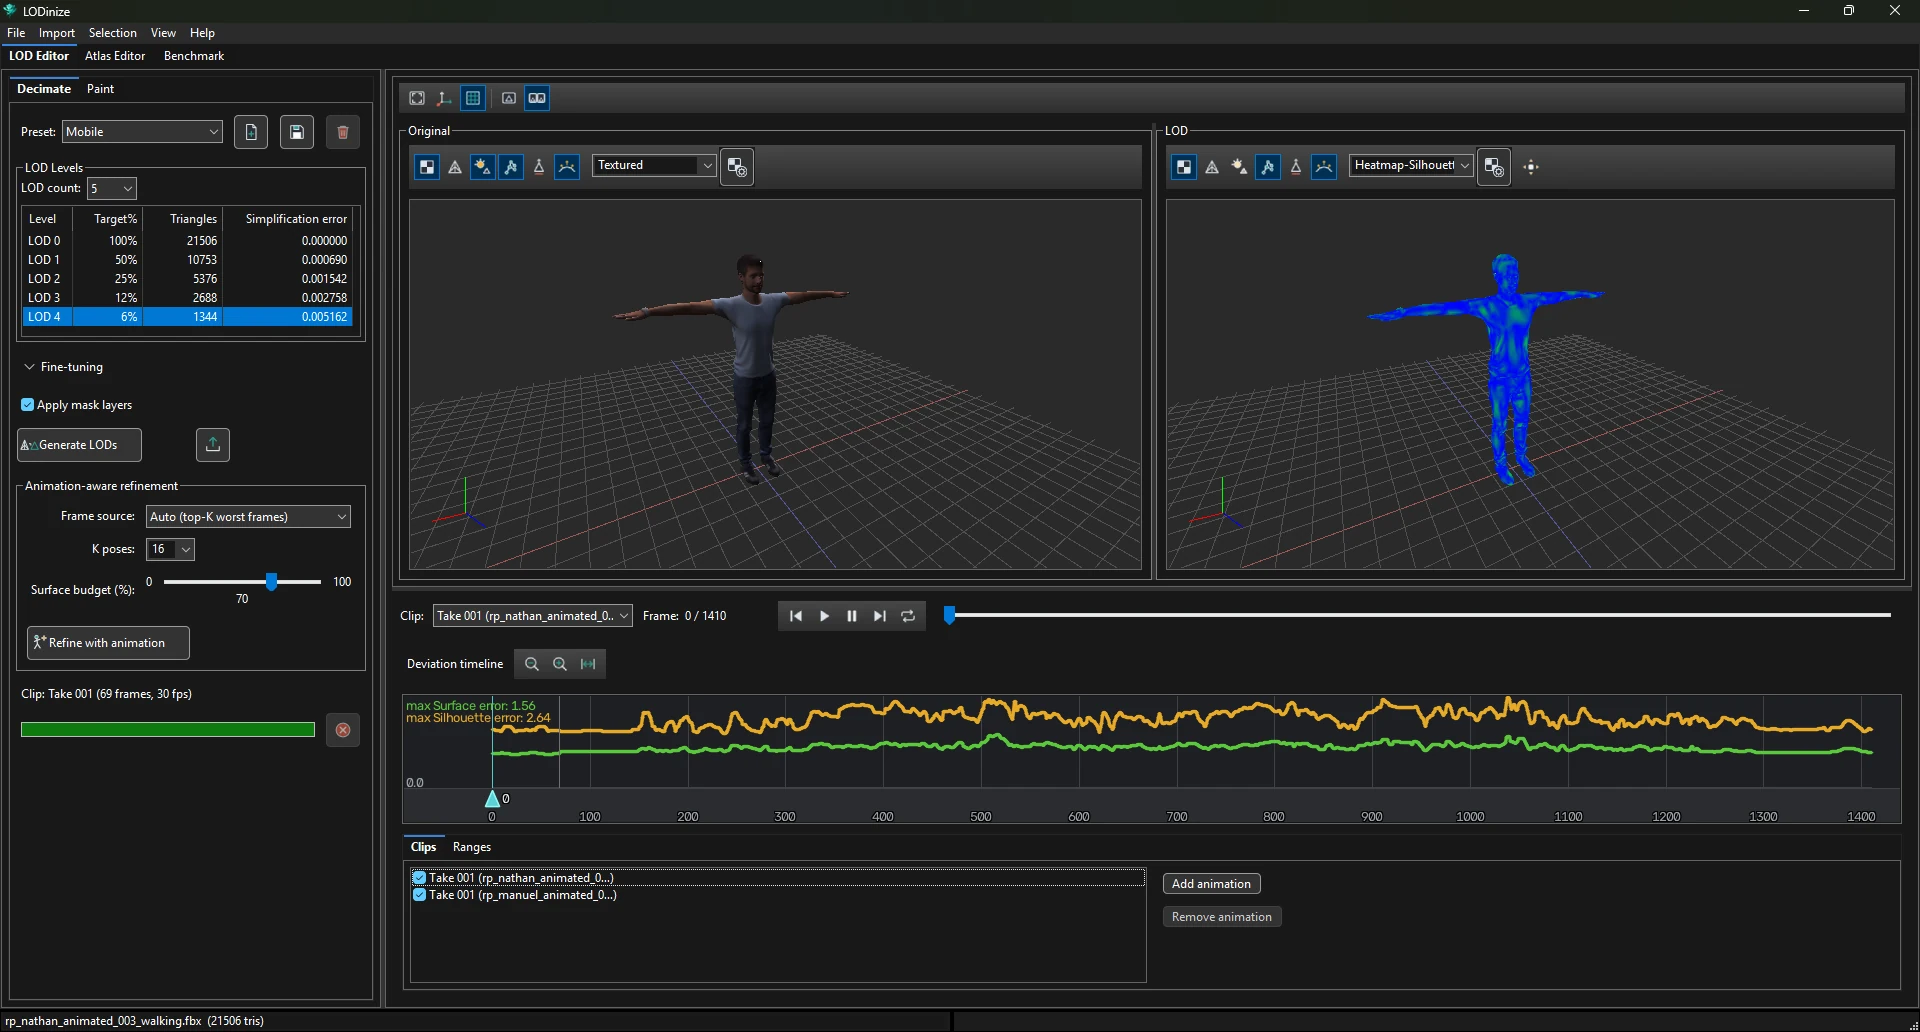Toggle wireframe triangle icon in LOD viewport
This screenshot has height=1032, width=1920.
coord(1212,167)
